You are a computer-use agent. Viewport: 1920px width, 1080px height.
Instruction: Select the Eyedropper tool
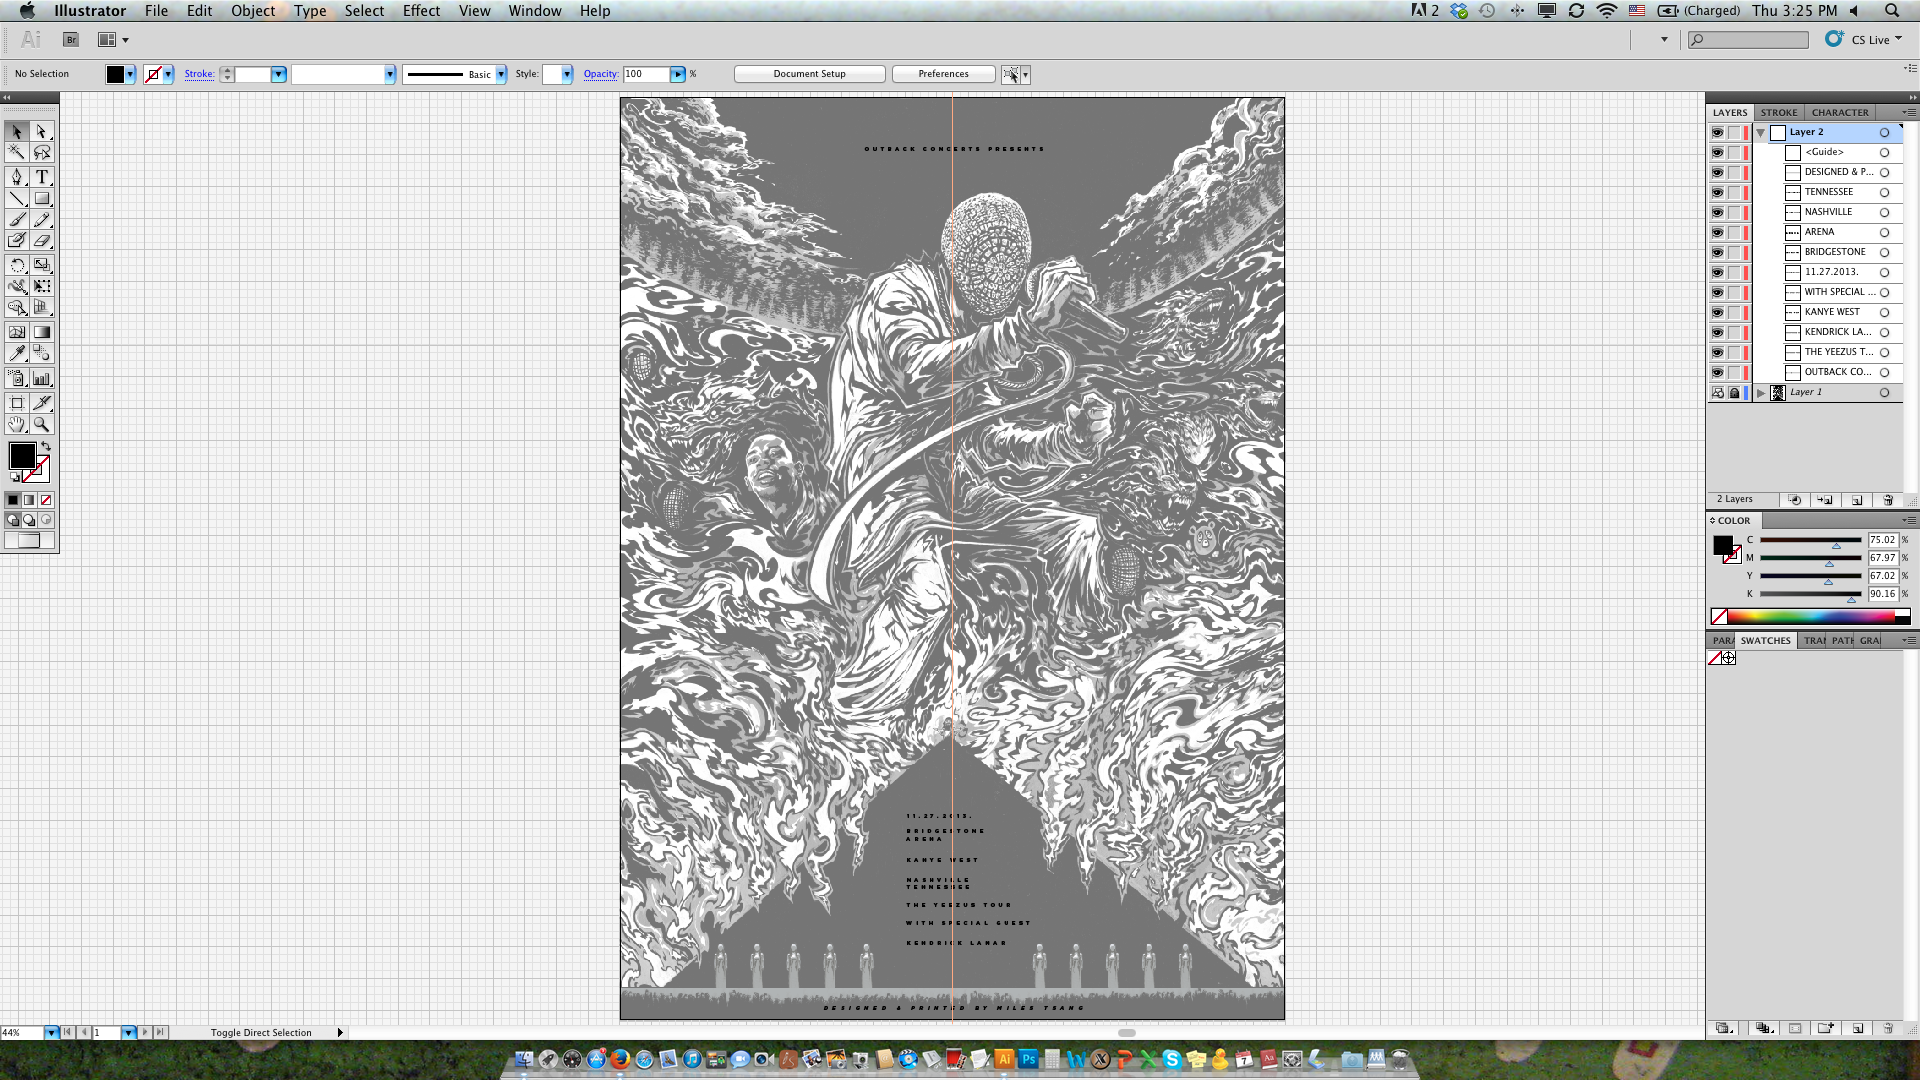point(17,353)
